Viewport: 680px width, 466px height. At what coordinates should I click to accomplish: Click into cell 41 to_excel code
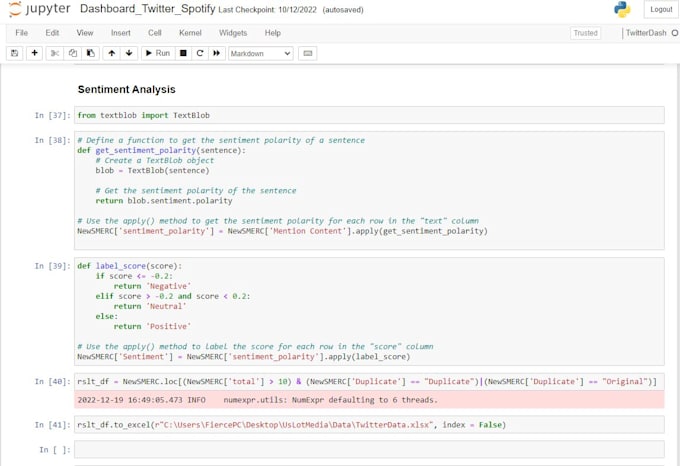point(369,424)
